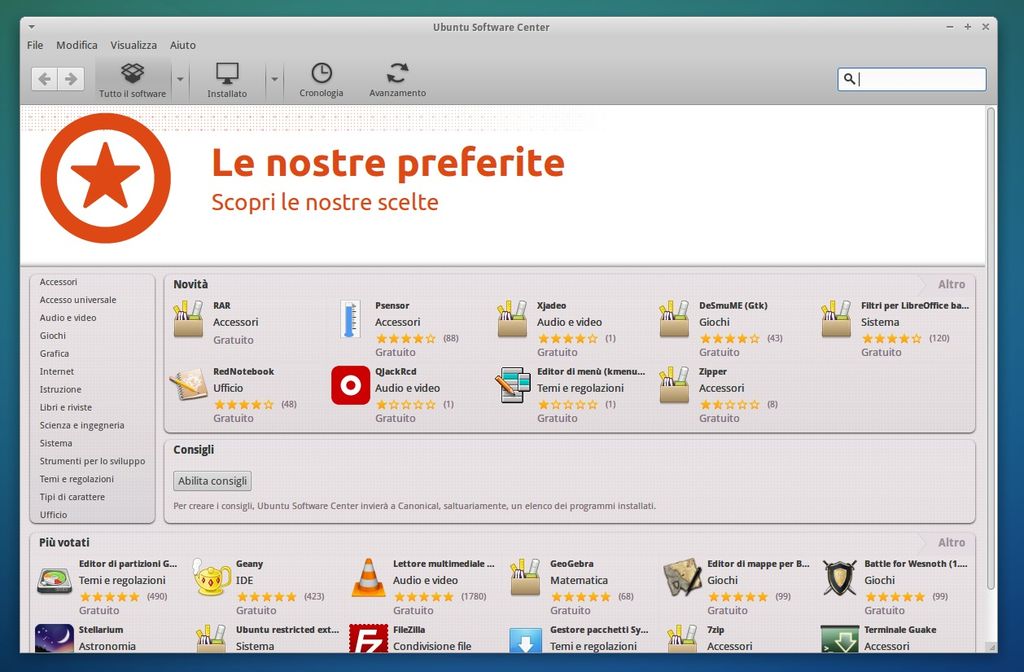Open Strumenti per lo sviluppo category
The height and width of the screenshot is (672, 1024).
click(92, 461)
